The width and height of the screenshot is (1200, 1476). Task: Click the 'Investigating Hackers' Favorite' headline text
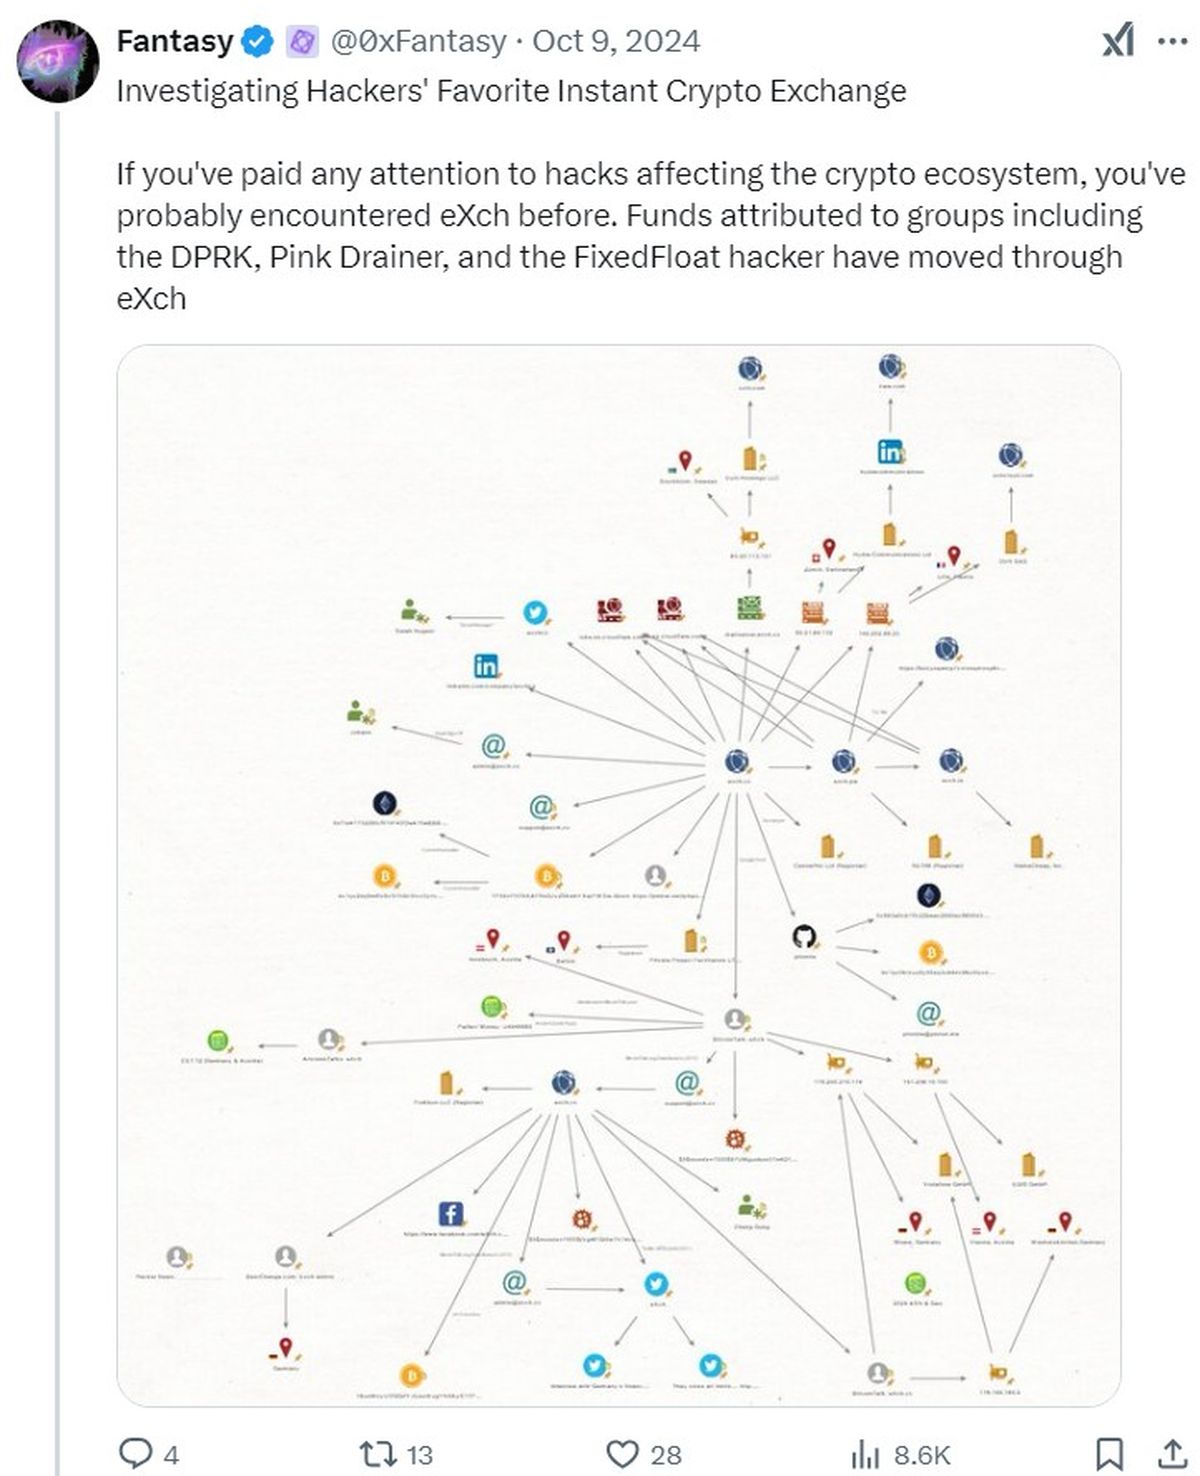click(x=511, y=91)
